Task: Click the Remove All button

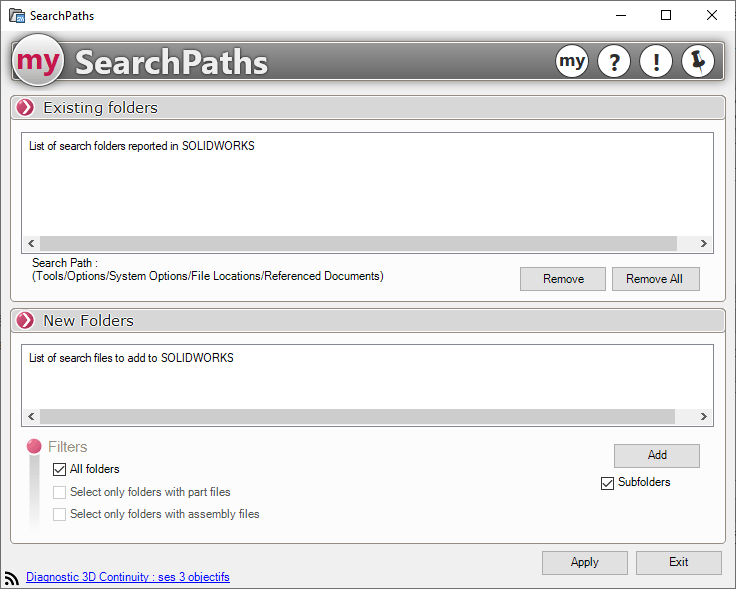Action: (656, 279)
